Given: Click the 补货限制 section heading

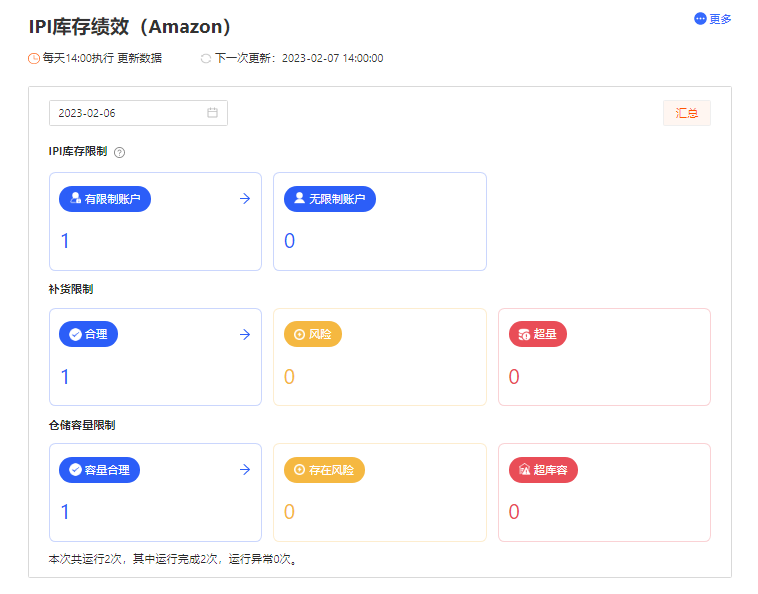Looking at the screenshot, I should pos(71,289).
